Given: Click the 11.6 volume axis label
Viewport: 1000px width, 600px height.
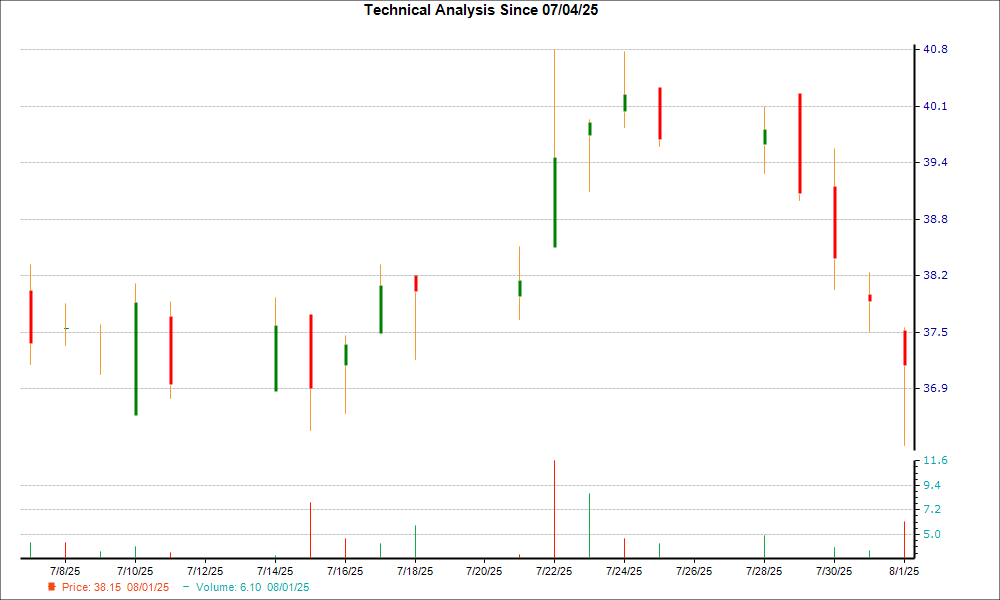Looking at the screenshot, I should (935, 460).
